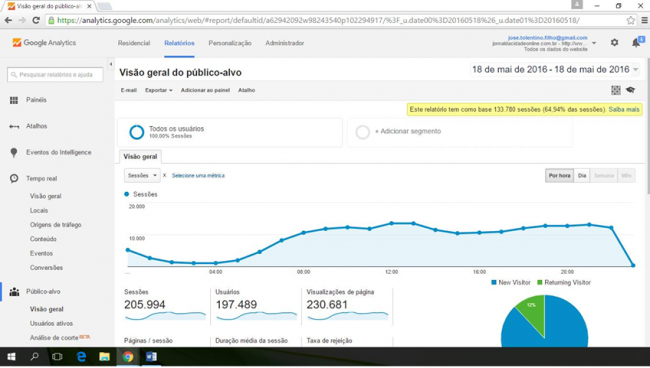The width and height of the screenshot is (650, 368).
Task: Select the Por hora chart view
Action: [x=559, y=176]
